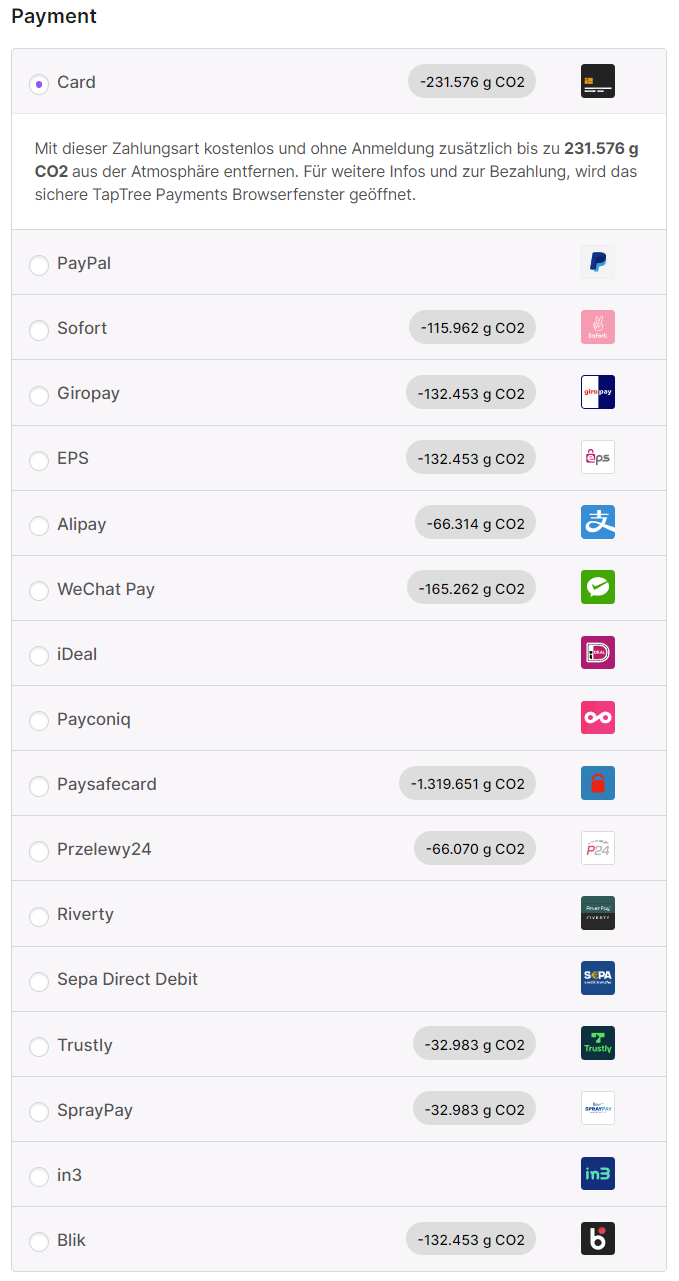The height and width of the screenshot is (1281, 679).
Task: Choose the Sepa Direct Debit radio option
Action: (39, 981)
